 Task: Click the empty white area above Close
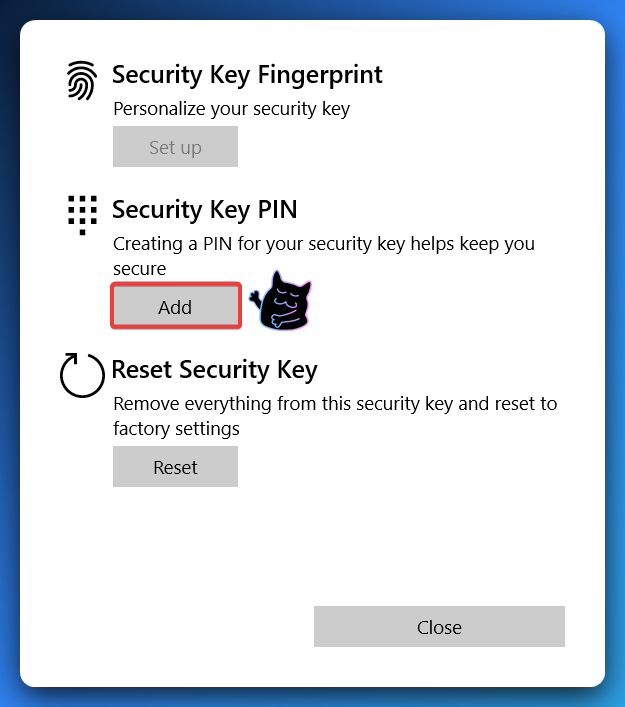(x=439, y=548)
